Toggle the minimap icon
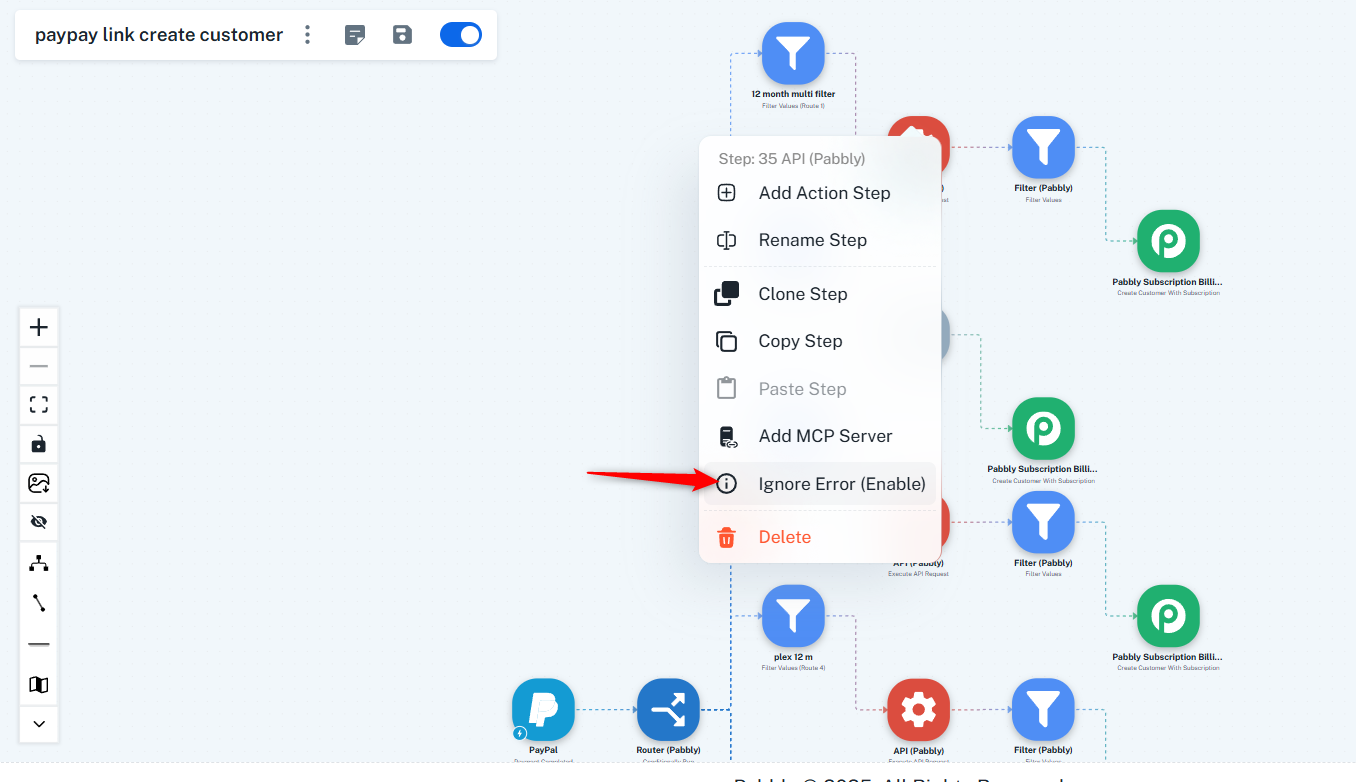The width and height of the screenshot is (1356, 782). [39, 685]
